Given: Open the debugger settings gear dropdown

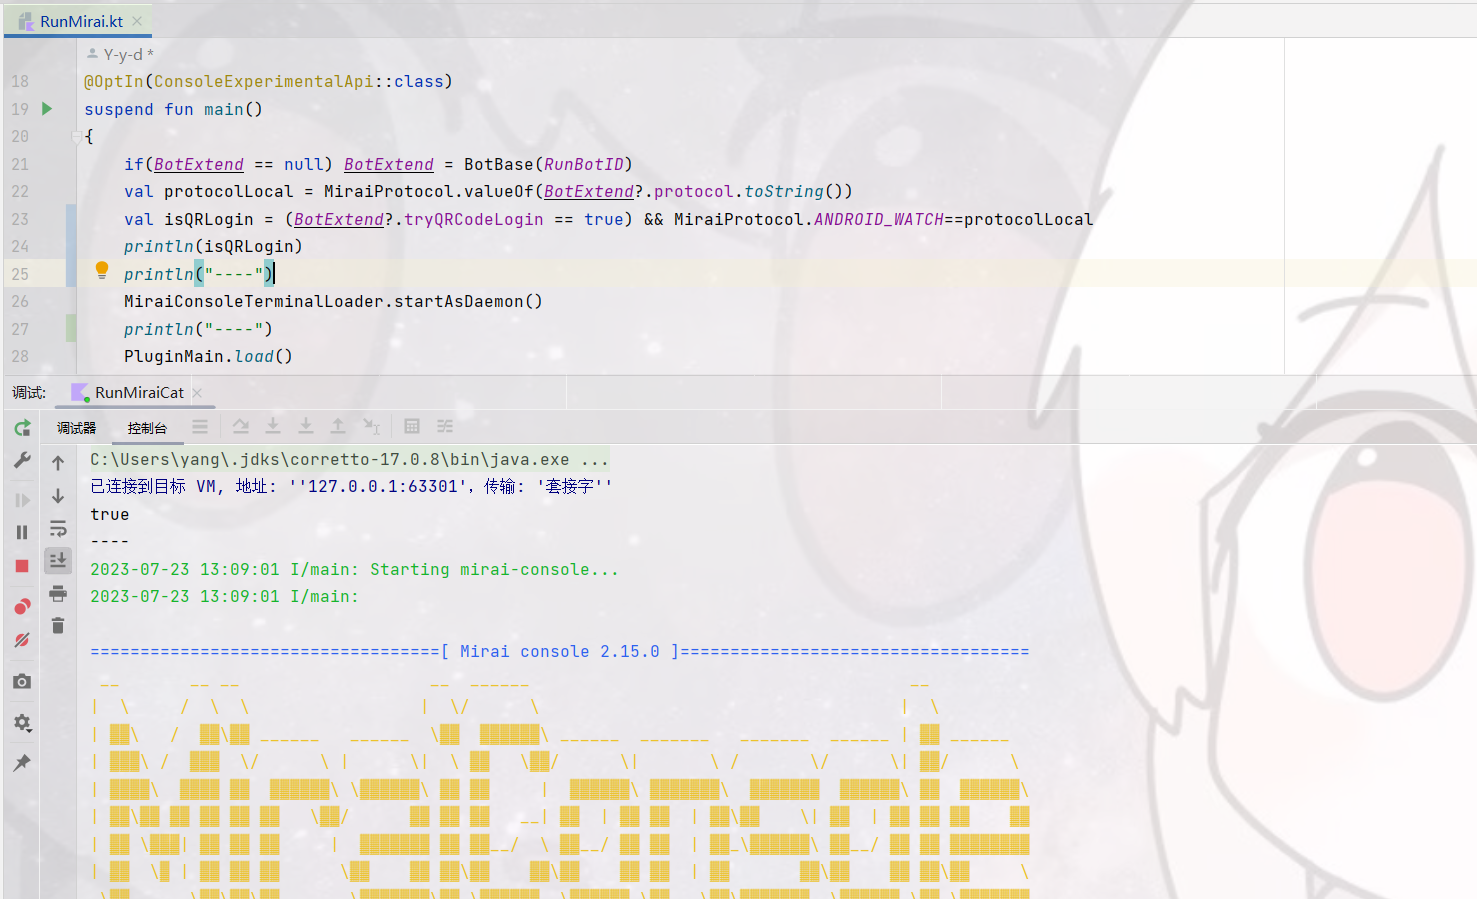Looking at the screenshot, I should coord(21,722).
